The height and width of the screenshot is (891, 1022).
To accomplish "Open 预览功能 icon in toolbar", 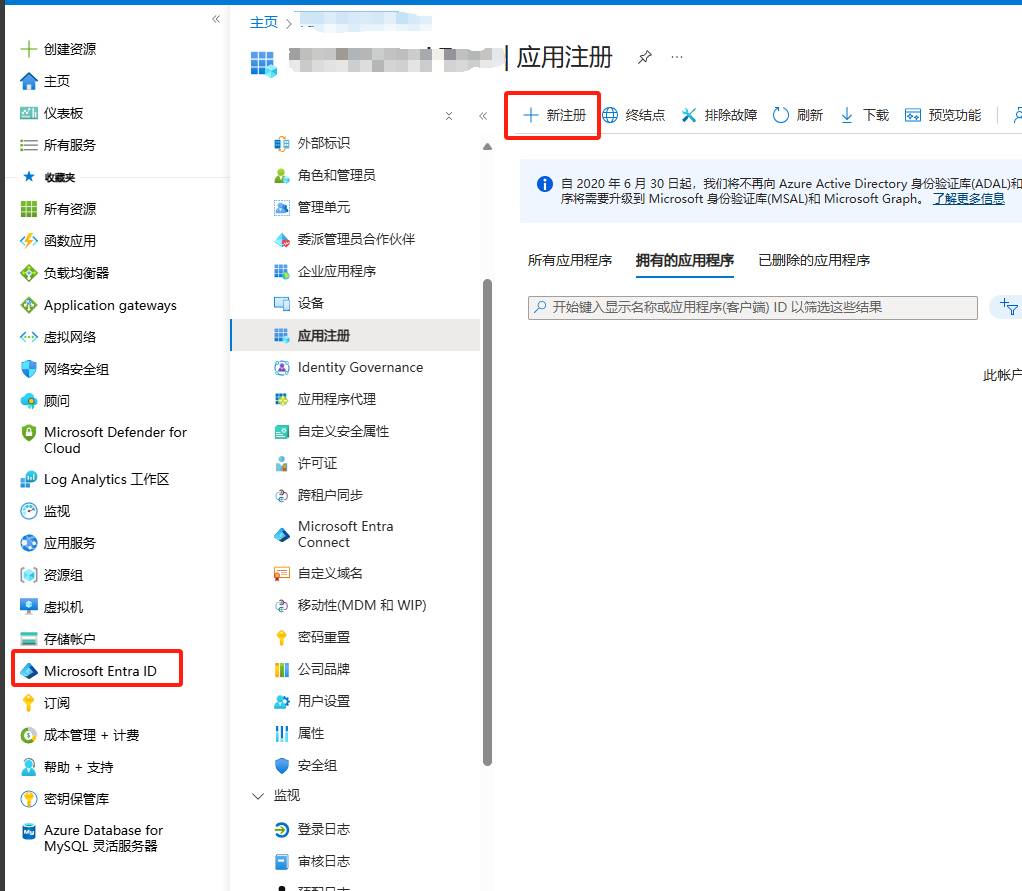I will pos(912,115).
